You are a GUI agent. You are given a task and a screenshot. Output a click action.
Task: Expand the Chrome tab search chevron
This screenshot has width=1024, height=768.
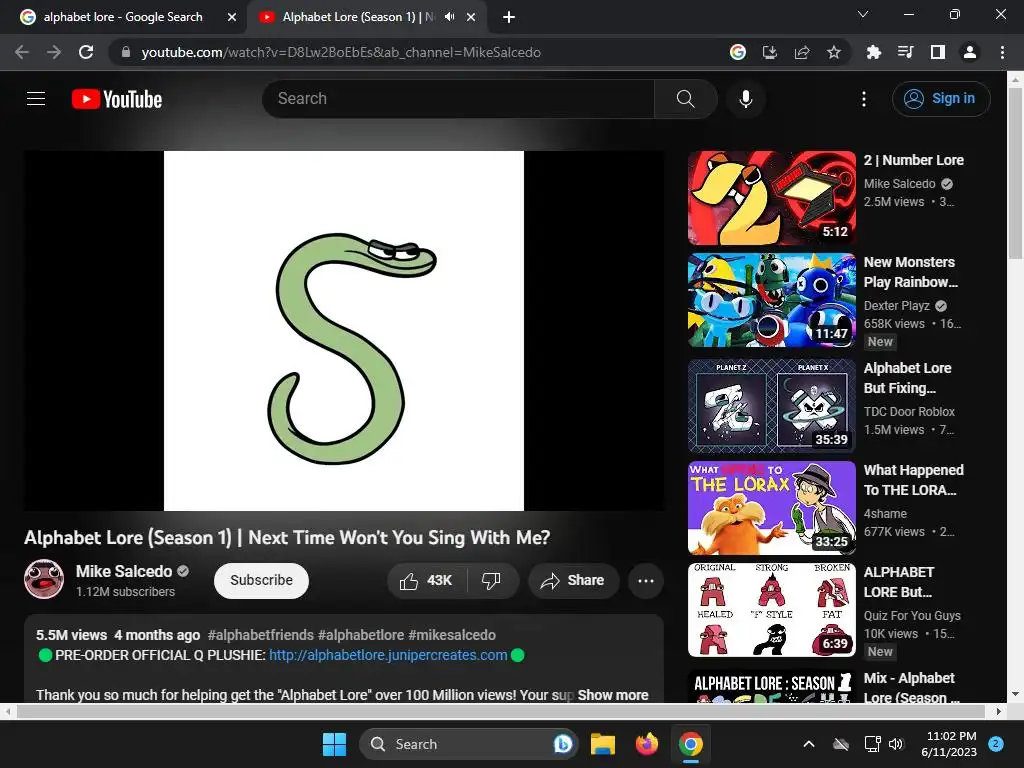point(863,14)
